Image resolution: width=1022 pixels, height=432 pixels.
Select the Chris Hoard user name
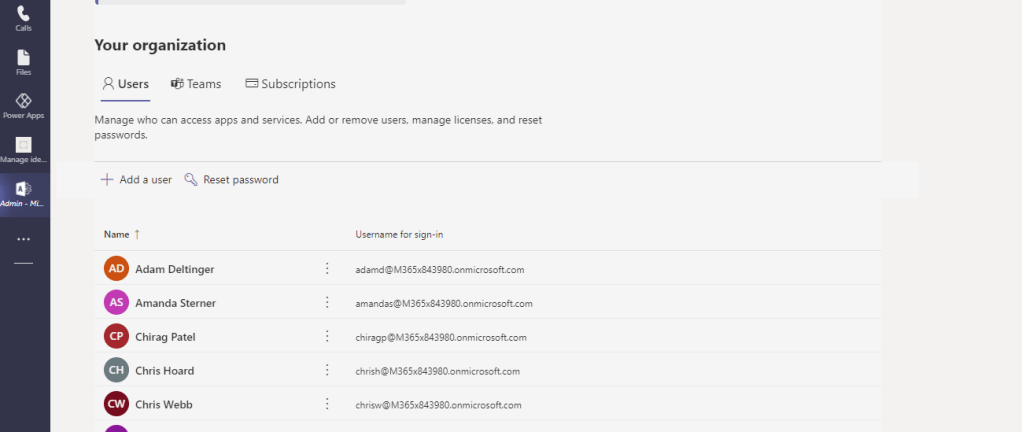[x=165, y=371]
